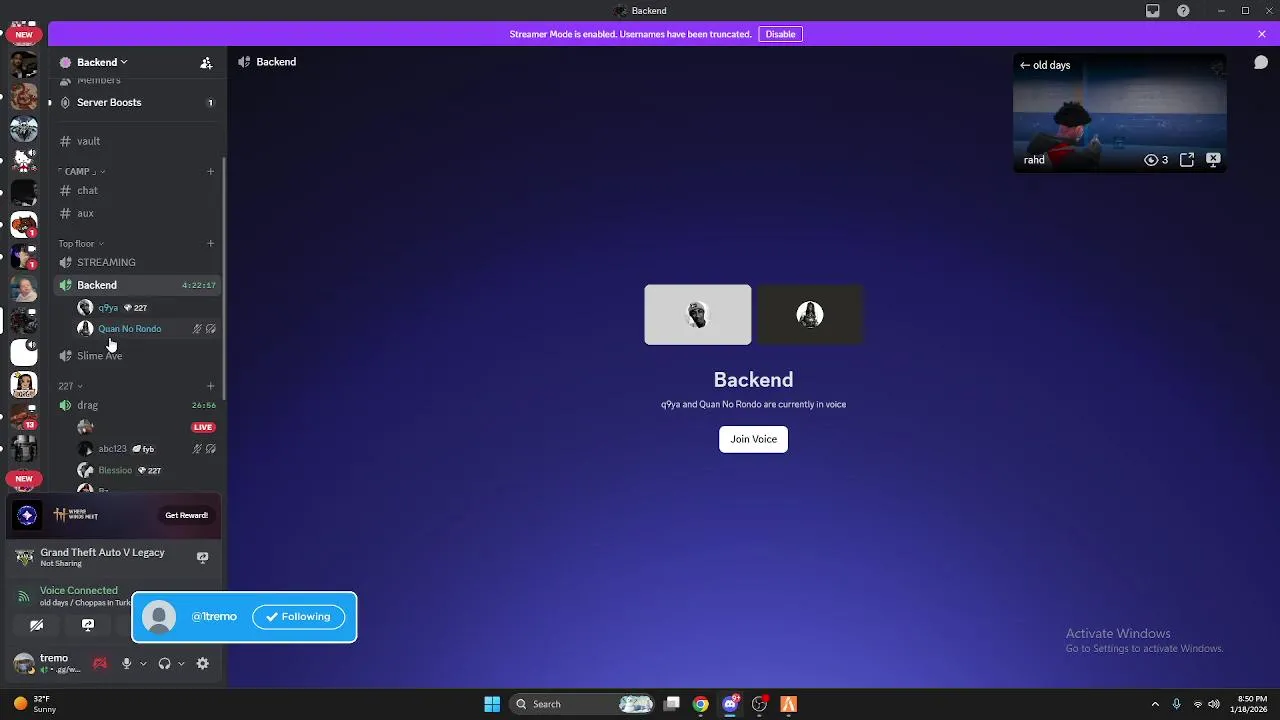
Task: Add a channel to the 227 category
Action: tap(210, 386)
